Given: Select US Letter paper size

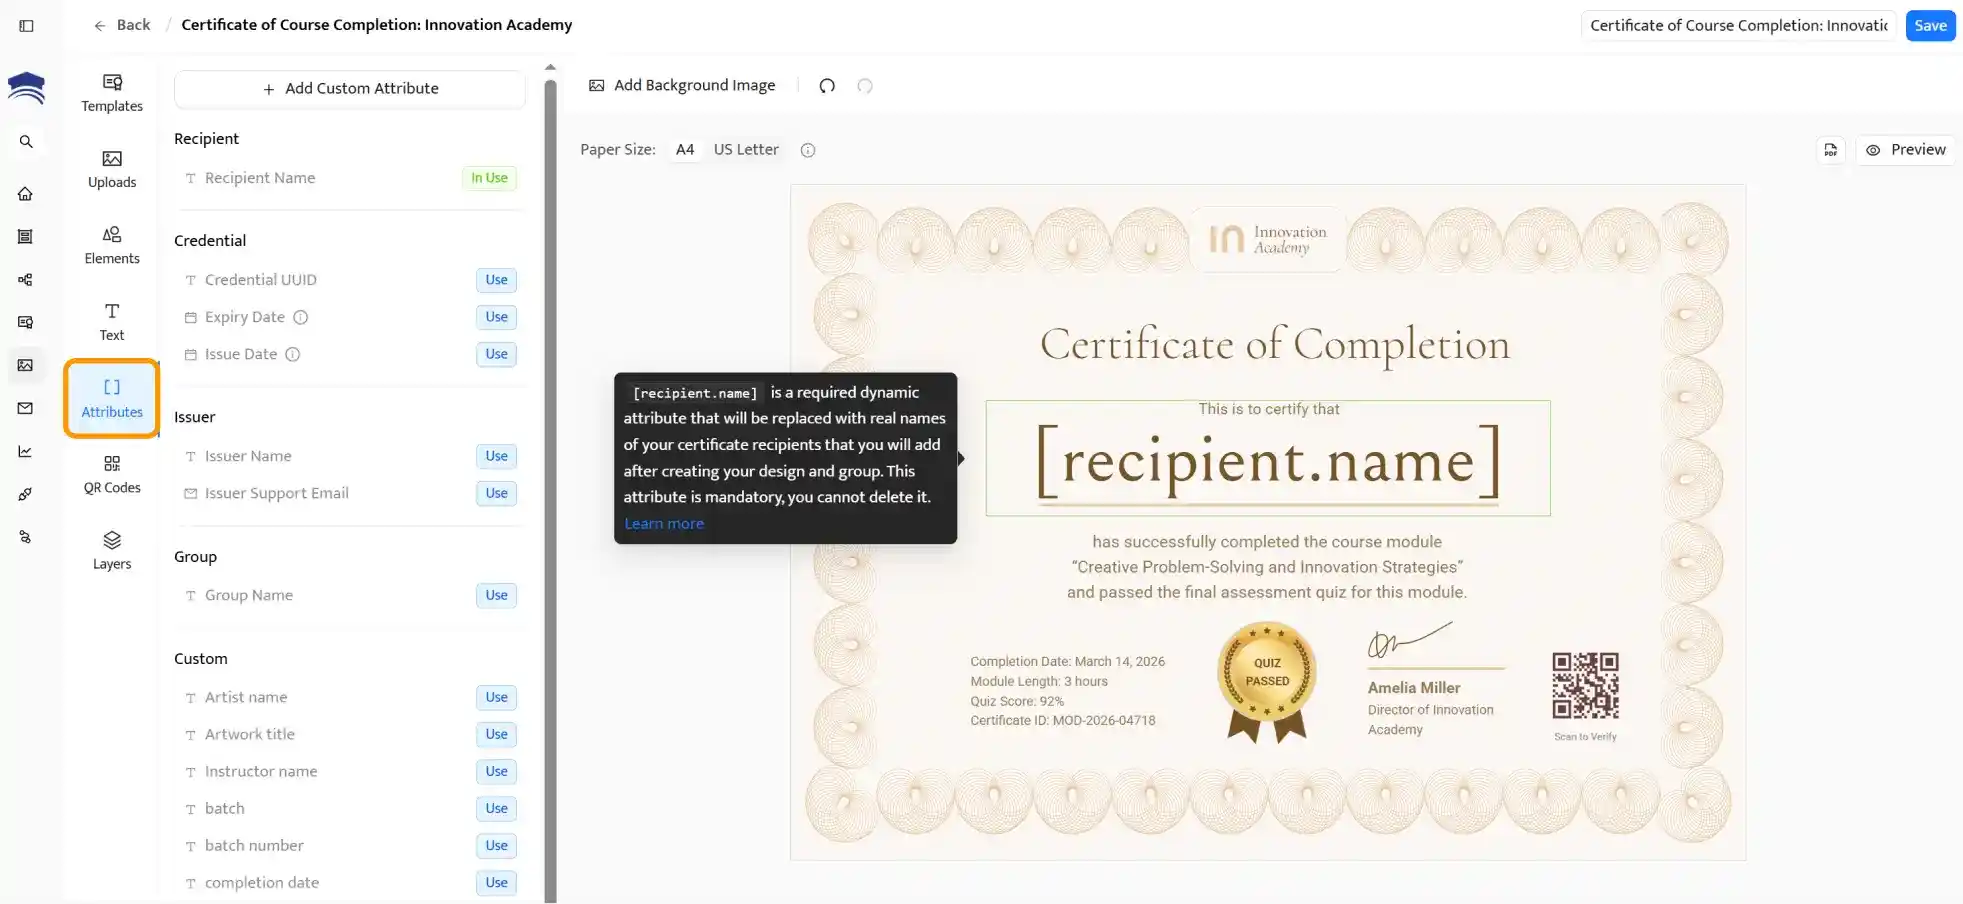Looking at the screenshot, I should 746,150.
